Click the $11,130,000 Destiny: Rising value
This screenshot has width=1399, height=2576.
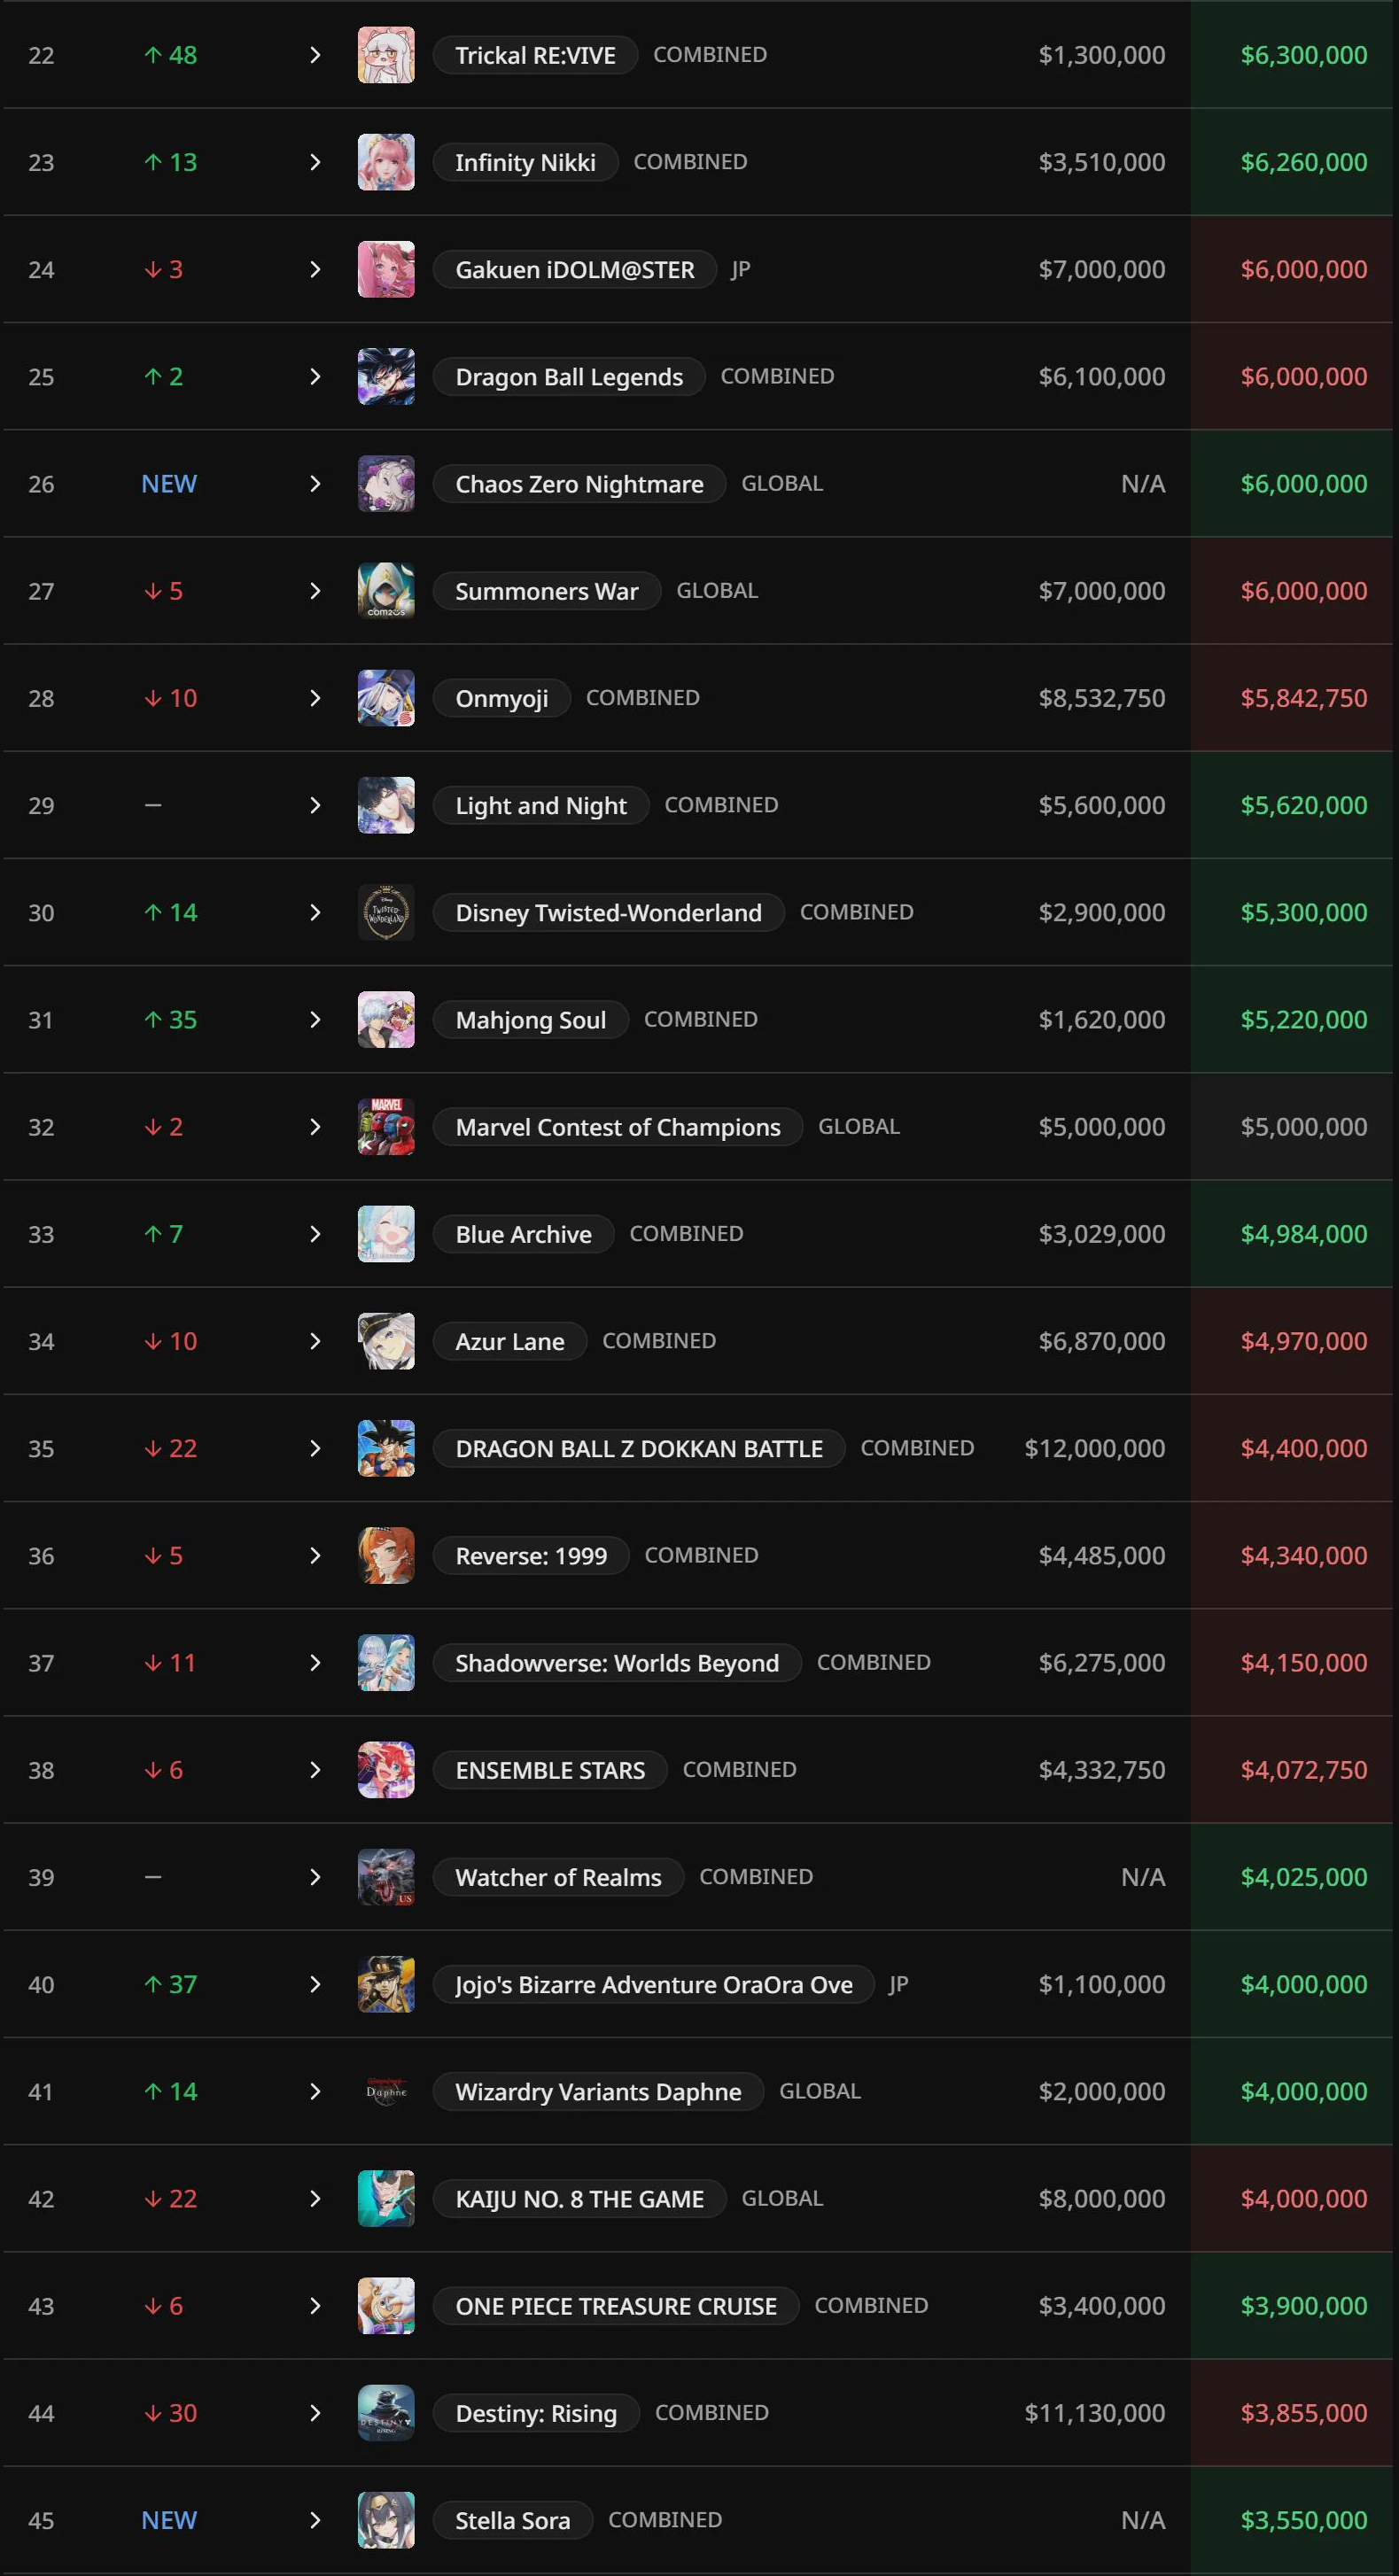coord(1094,2413)
